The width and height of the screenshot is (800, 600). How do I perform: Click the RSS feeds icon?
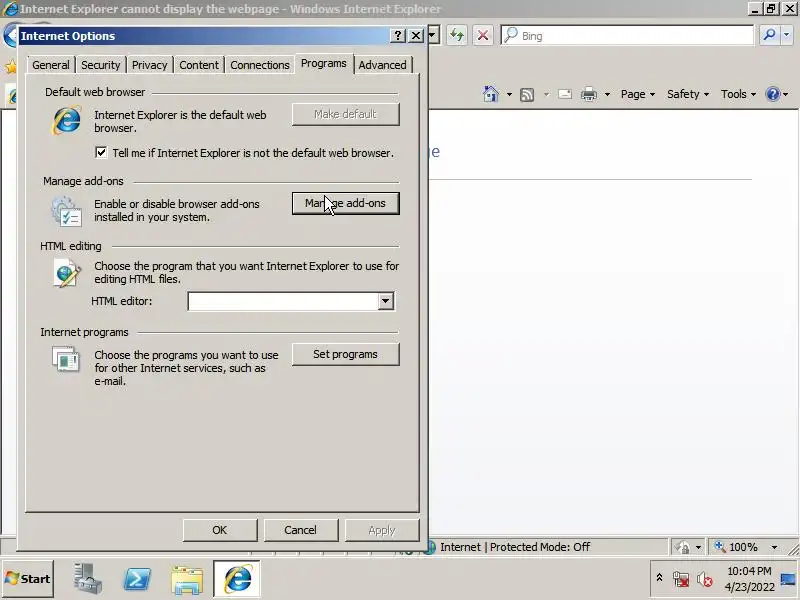point(527,94)
